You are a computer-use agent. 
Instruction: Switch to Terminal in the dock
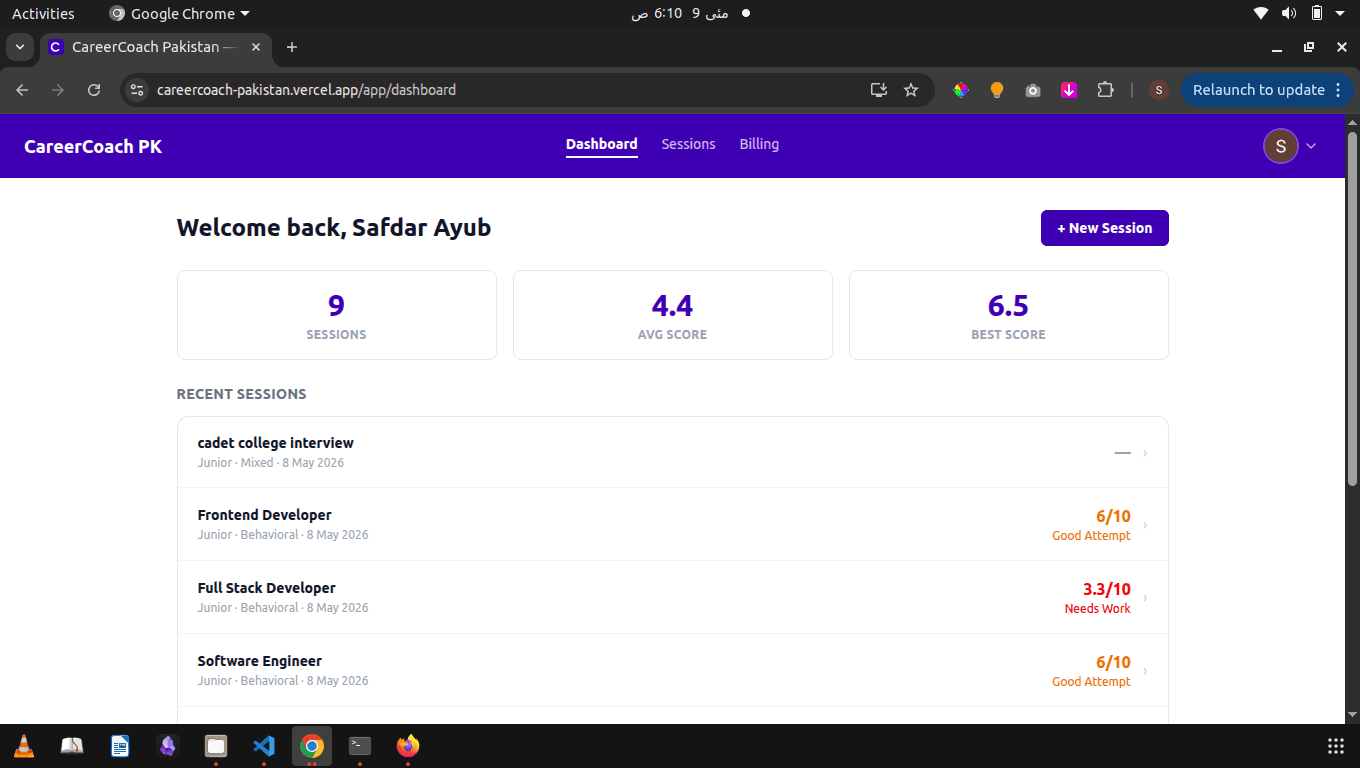point(360,746)
